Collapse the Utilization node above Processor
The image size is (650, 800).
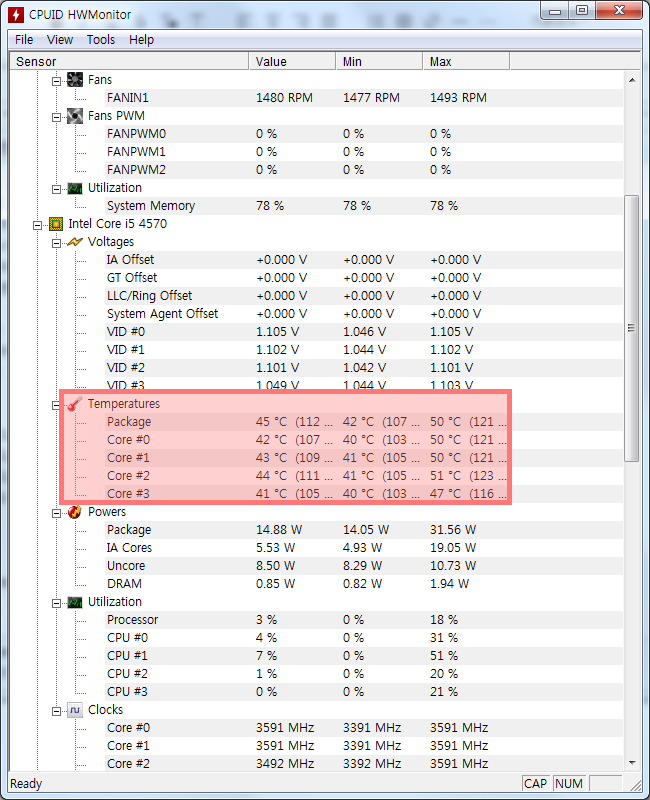(x=56, y=604)
